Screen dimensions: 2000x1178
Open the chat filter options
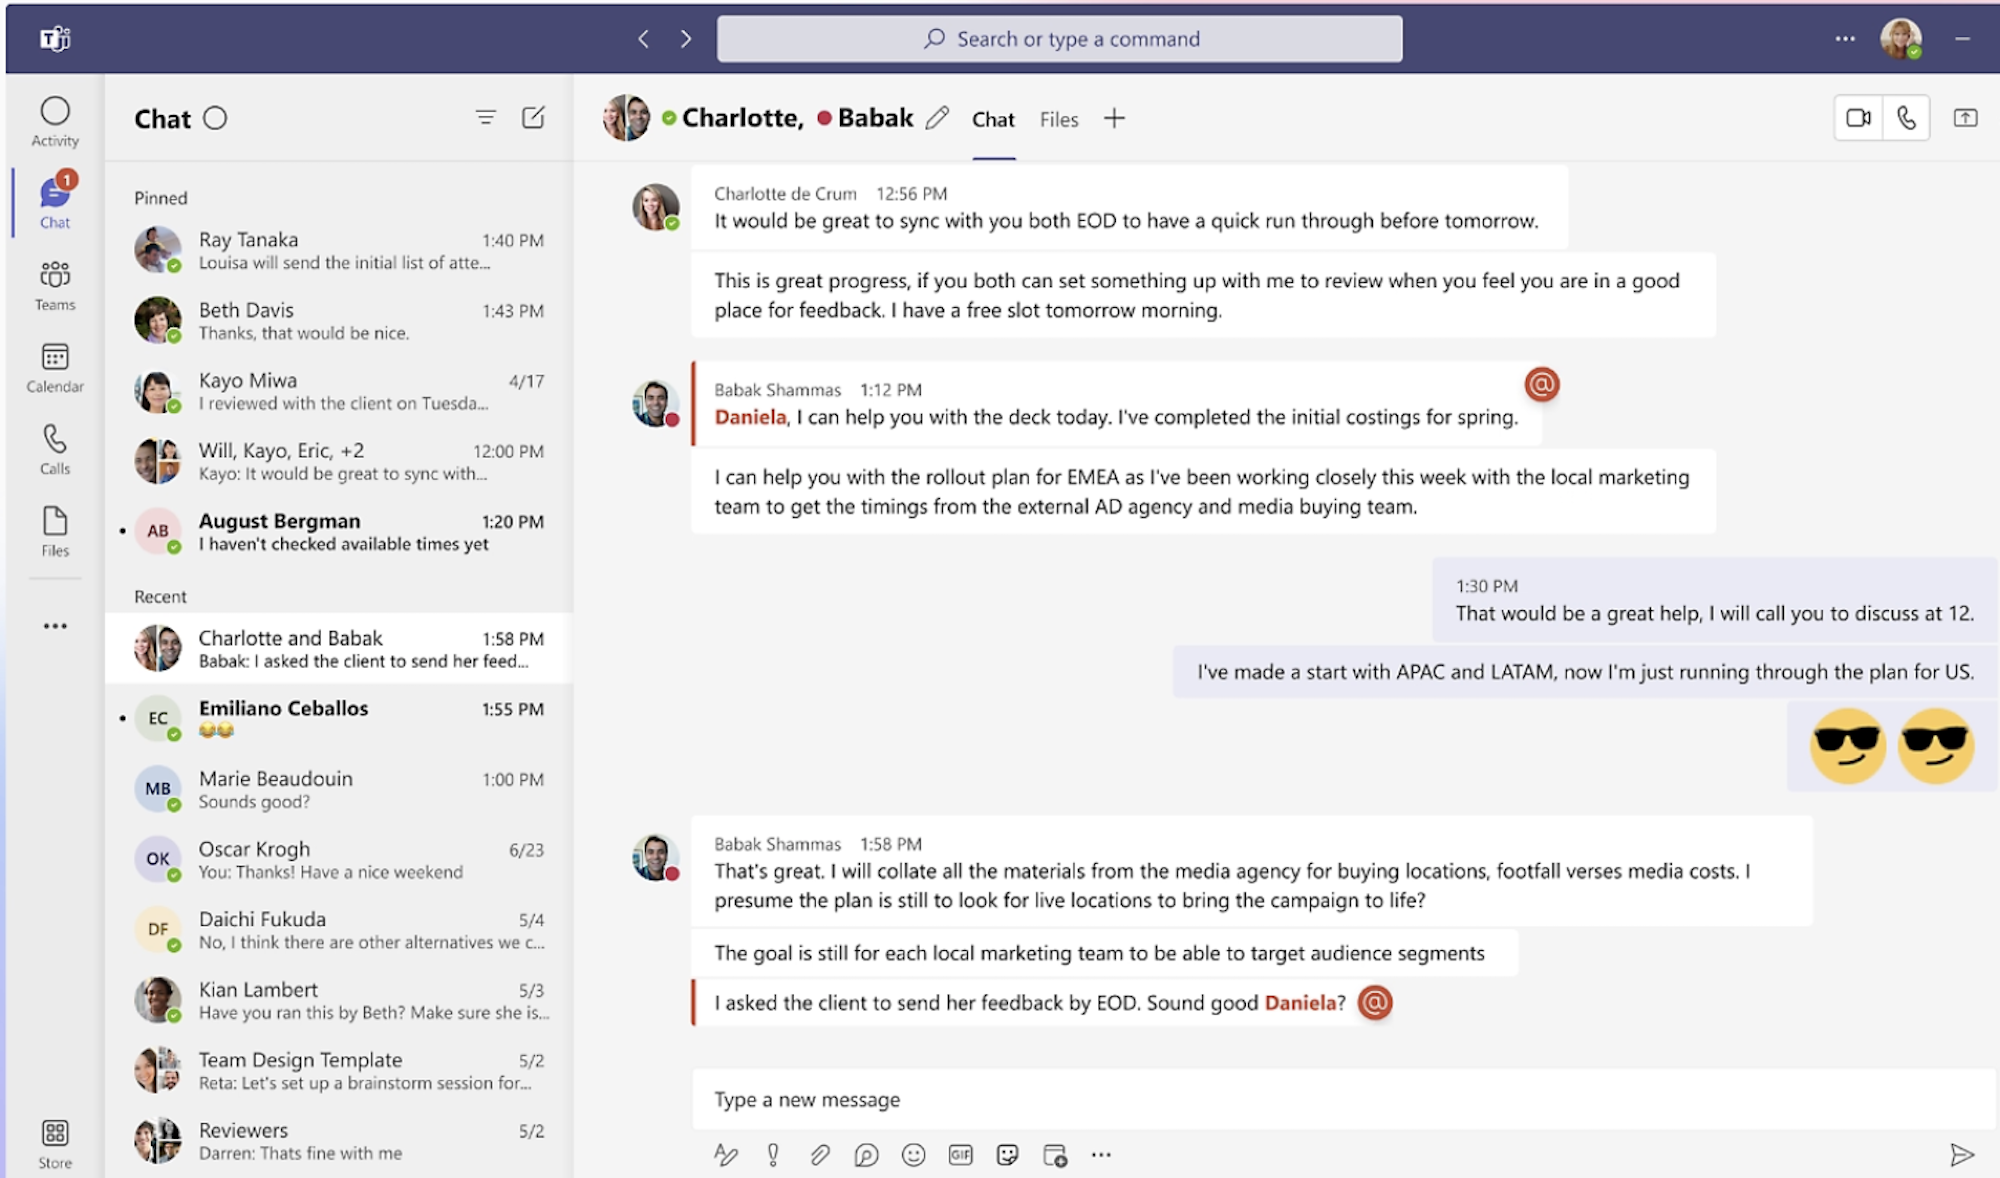[x=485, y=118]
